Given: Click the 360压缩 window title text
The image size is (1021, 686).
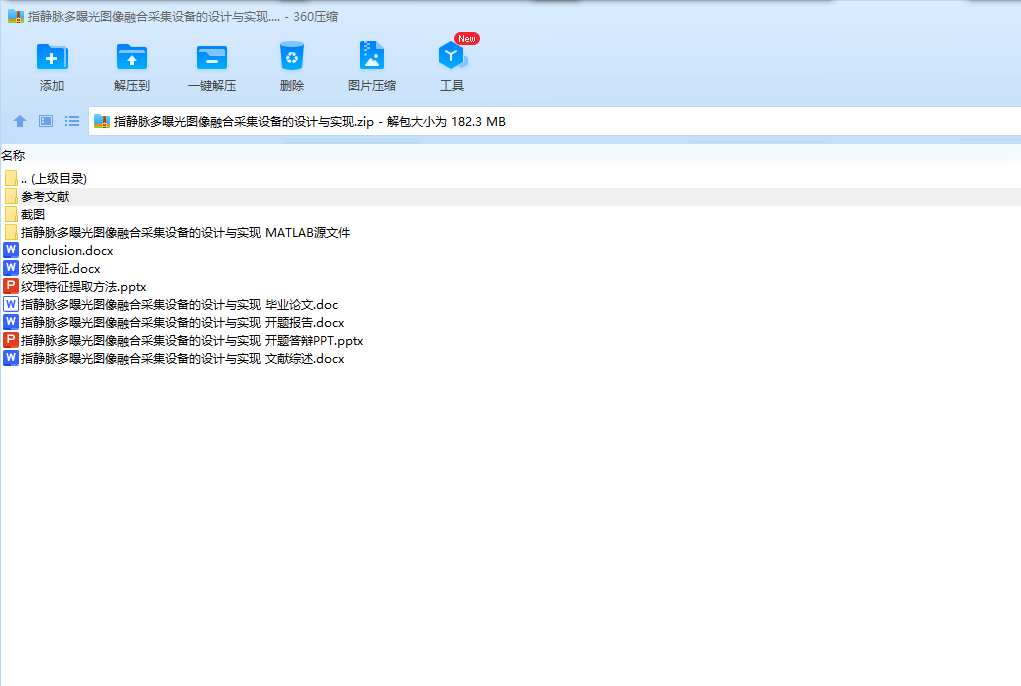Looking at the screenshot, I should point(183,16).
